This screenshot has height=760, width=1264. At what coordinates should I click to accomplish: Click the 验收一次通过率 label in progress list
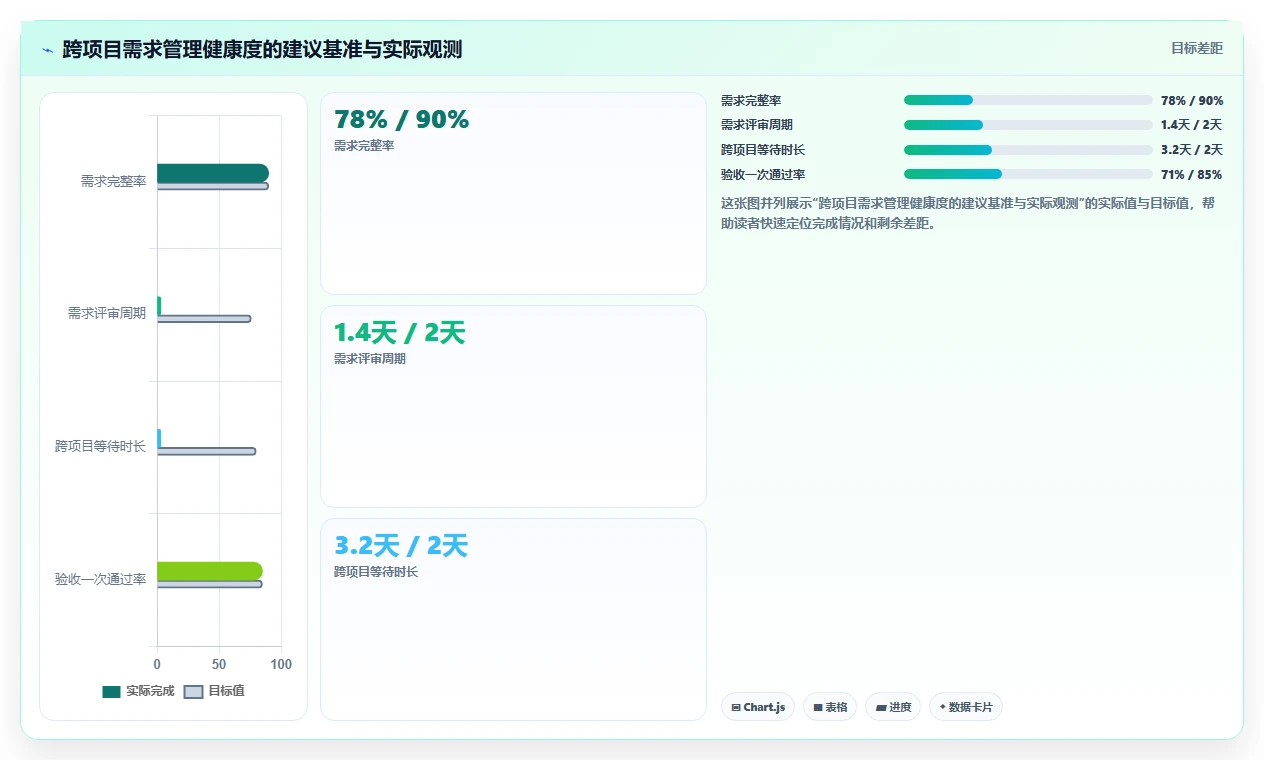pyautogui.click(x=763, y=174)
